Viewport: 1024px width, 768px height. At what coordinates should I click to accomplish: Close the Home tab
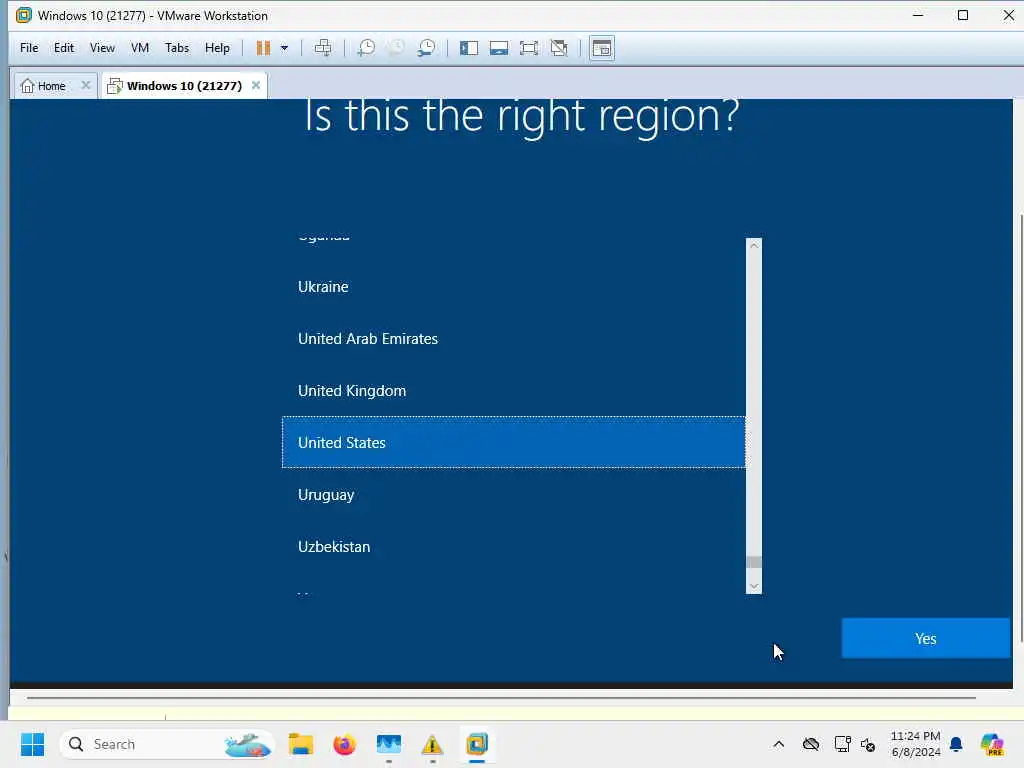86,85
